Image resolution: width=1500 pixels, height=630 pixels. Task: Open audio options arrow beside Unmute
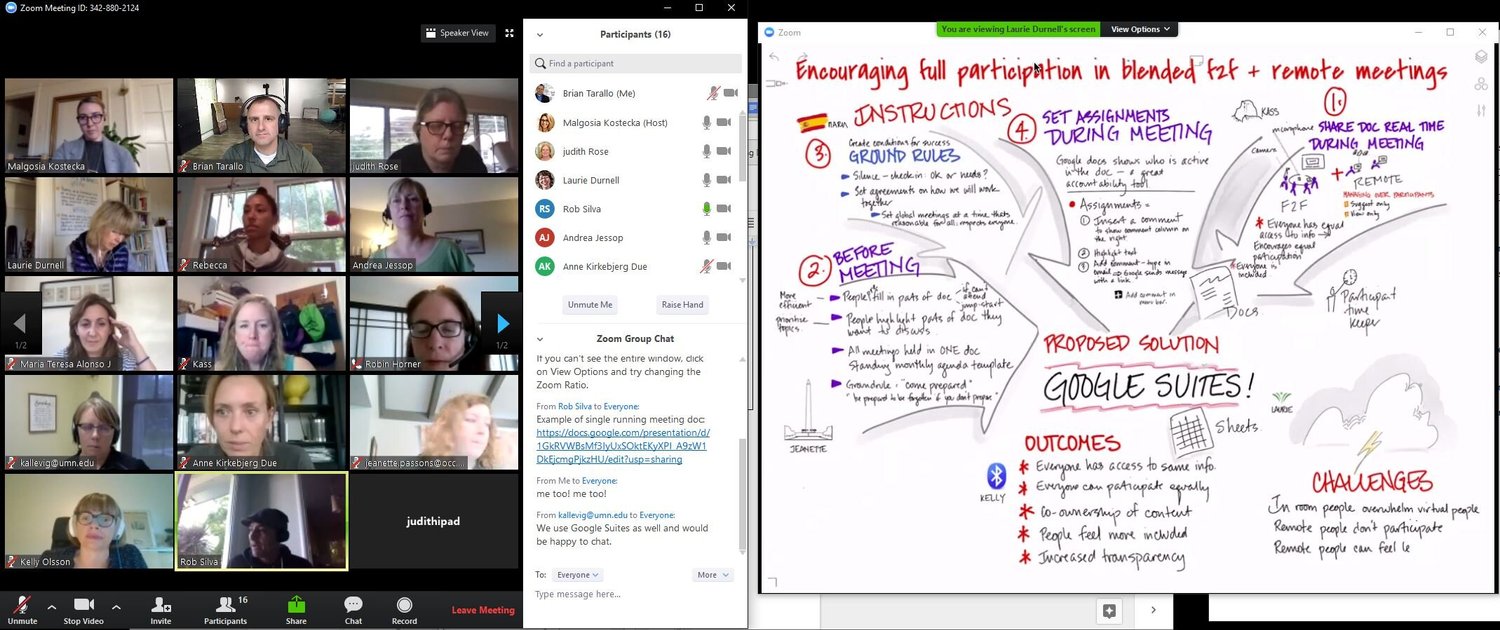[51, 607]
